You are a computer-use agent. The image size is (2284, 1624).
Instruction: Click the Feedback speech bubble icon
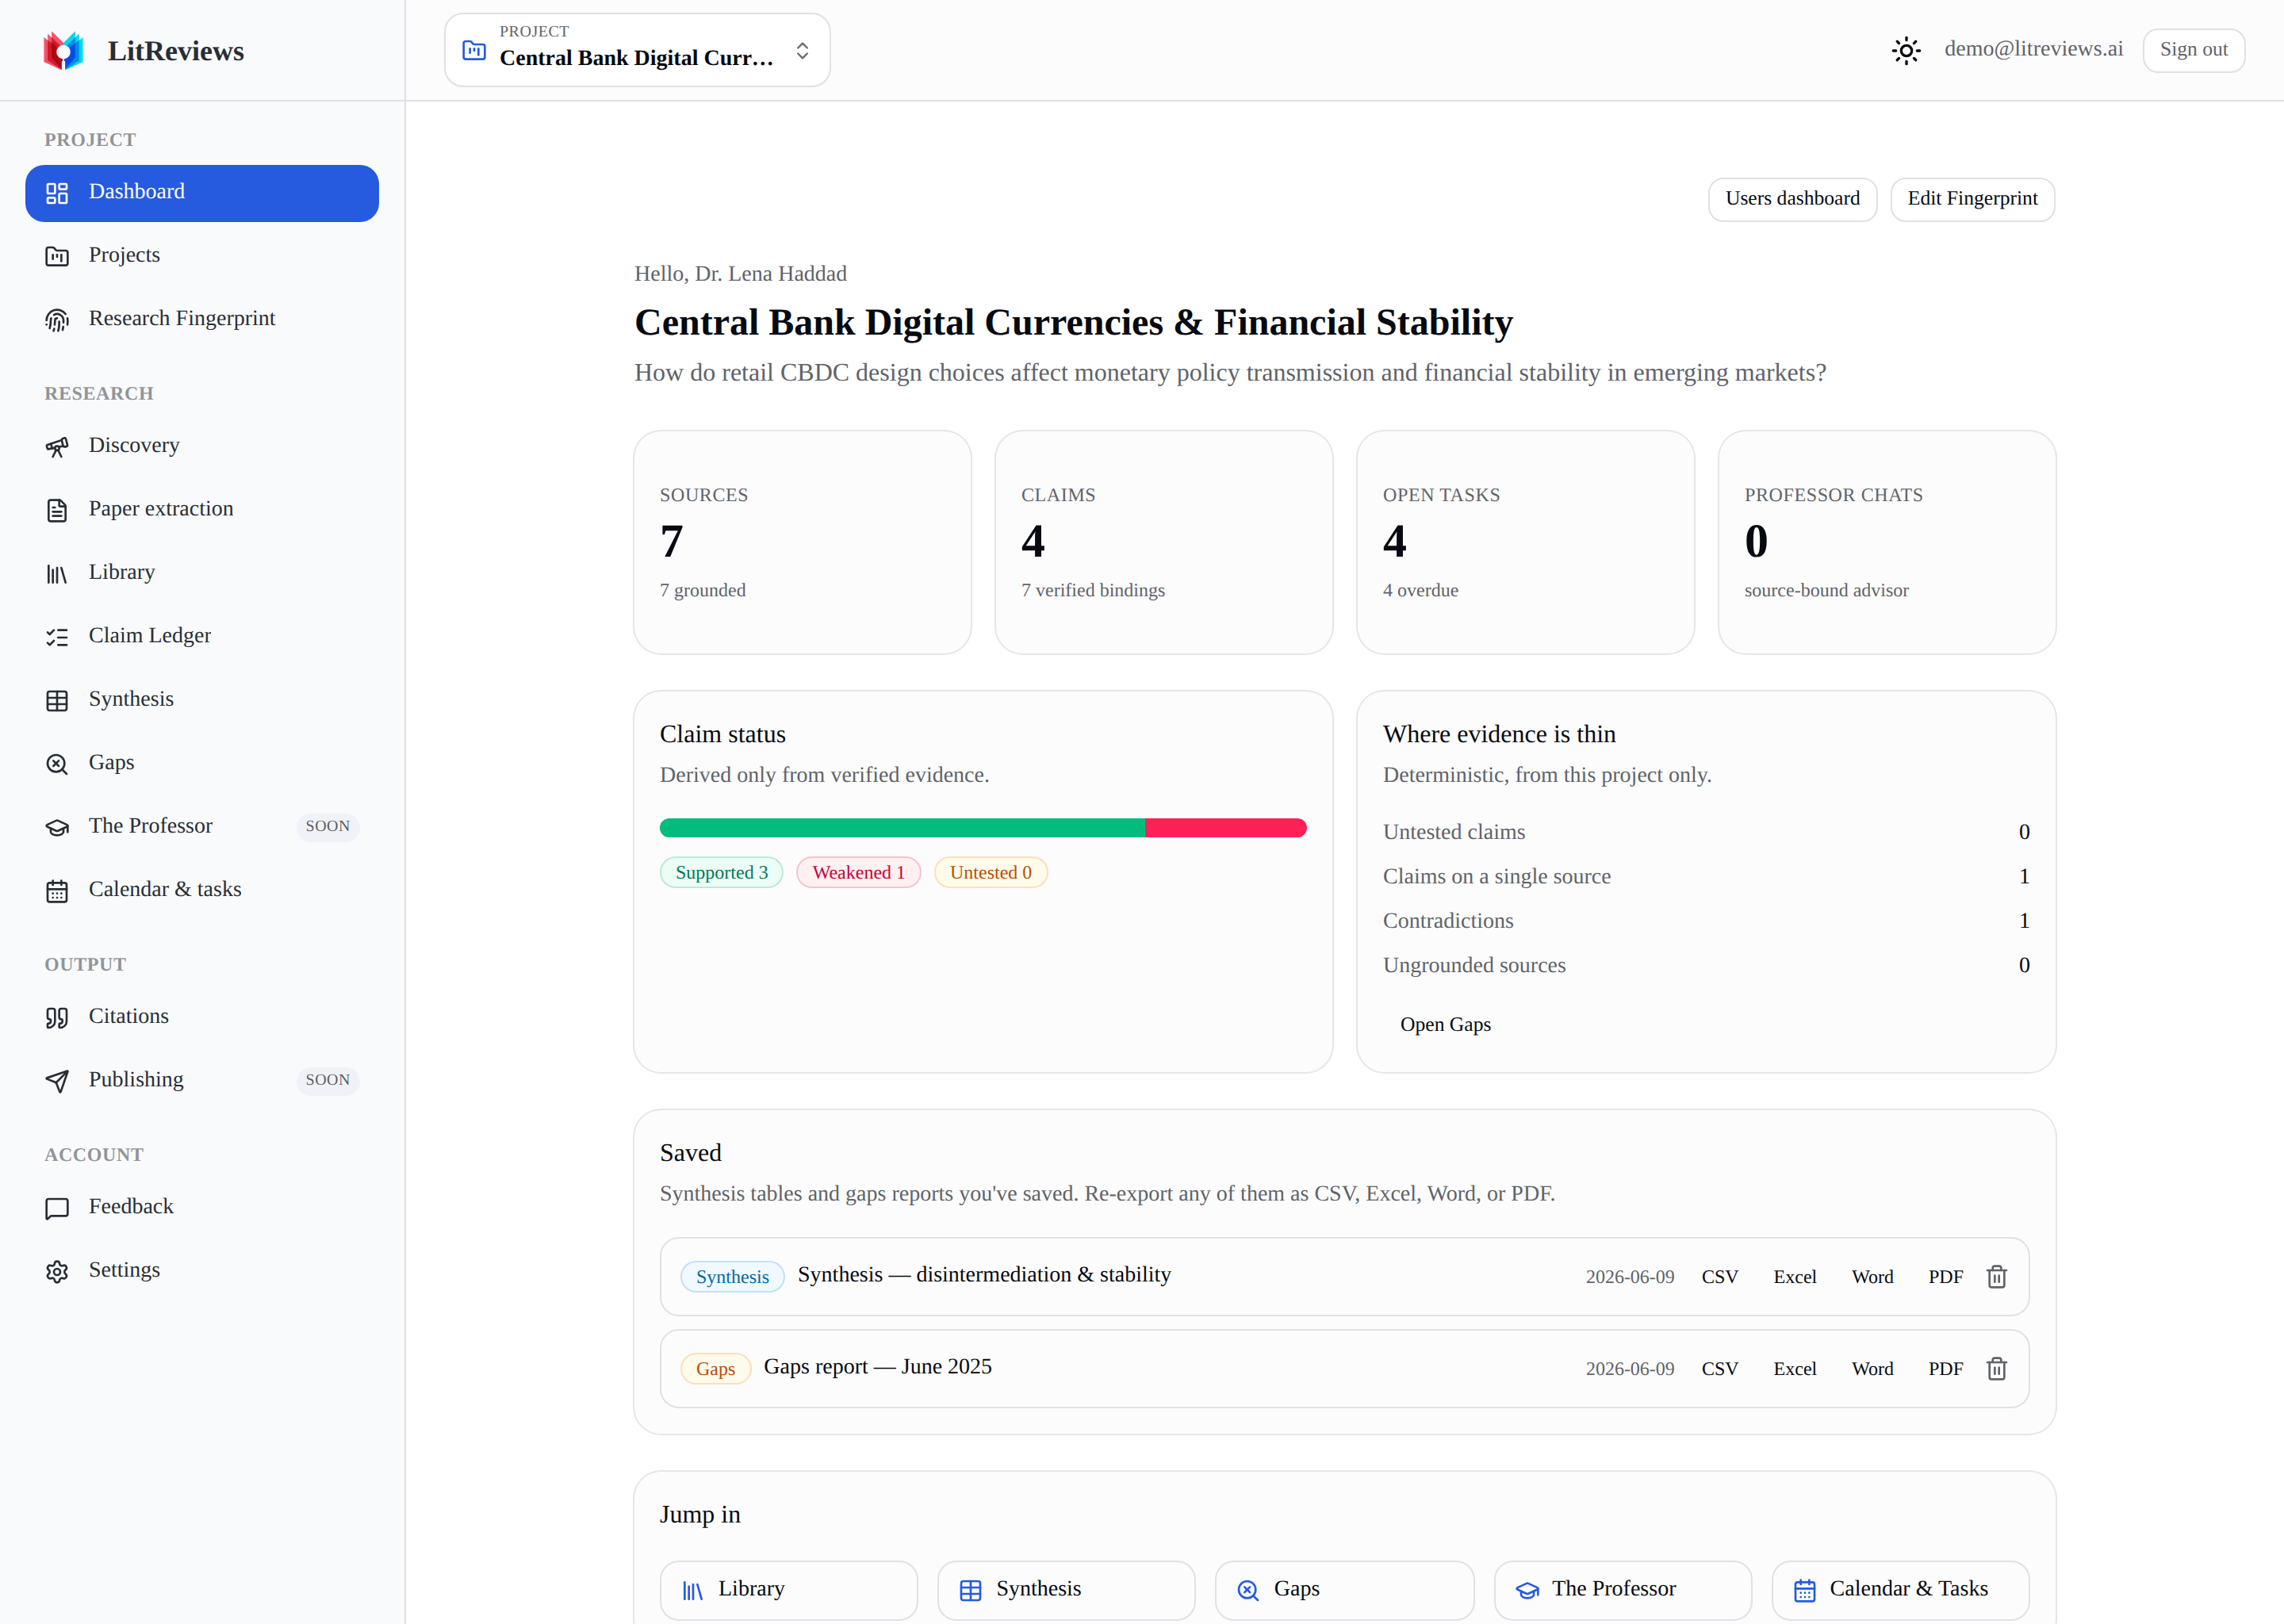(x=57, y=1208)
